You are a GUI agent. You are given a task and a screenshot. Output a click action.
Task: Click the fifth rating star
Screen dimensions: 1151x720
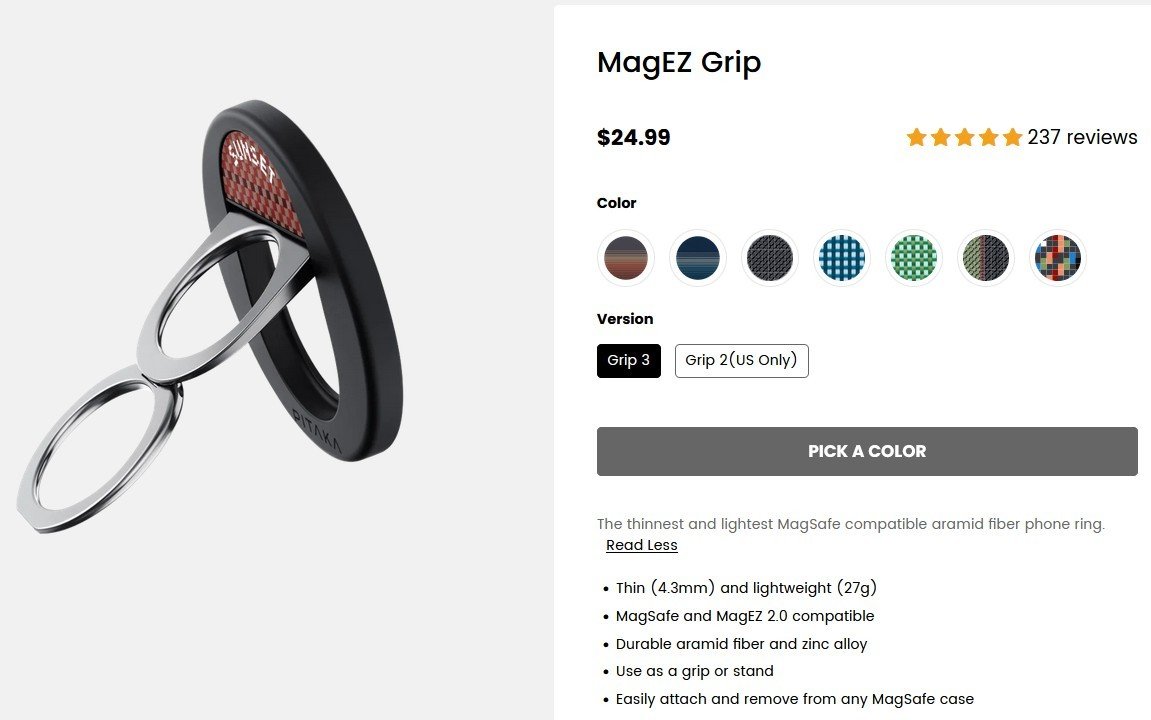click(x=1012, y=137)
